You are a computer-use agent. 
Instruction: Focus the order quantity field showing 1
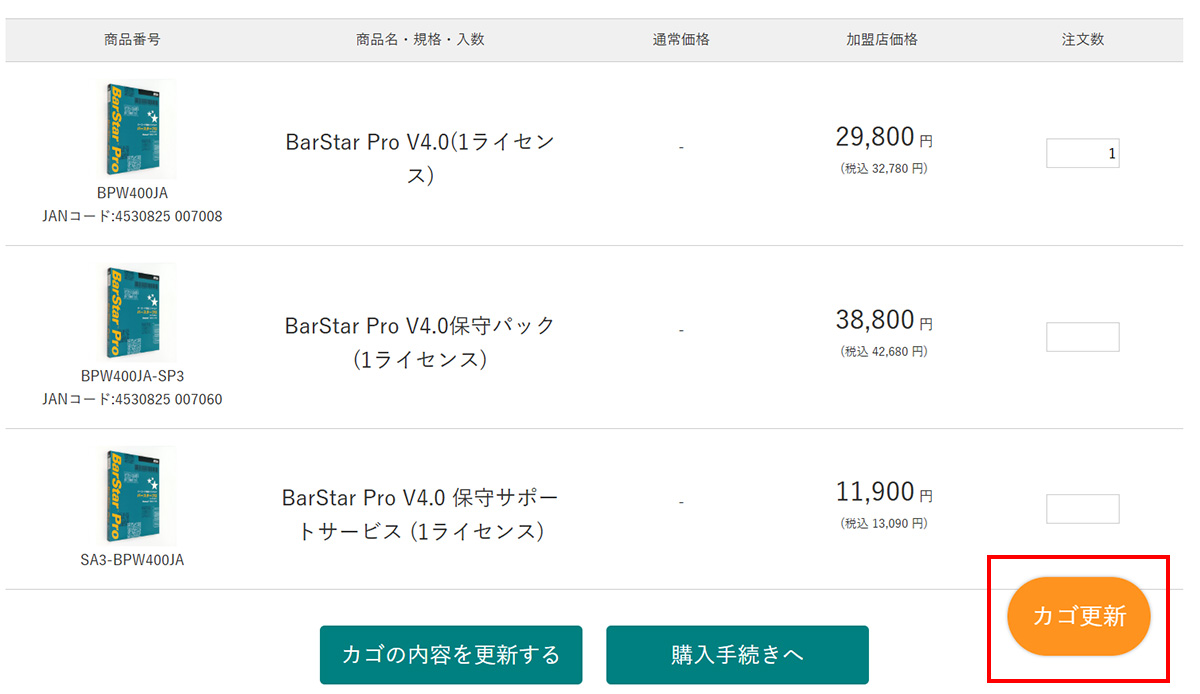[1082, 154]
